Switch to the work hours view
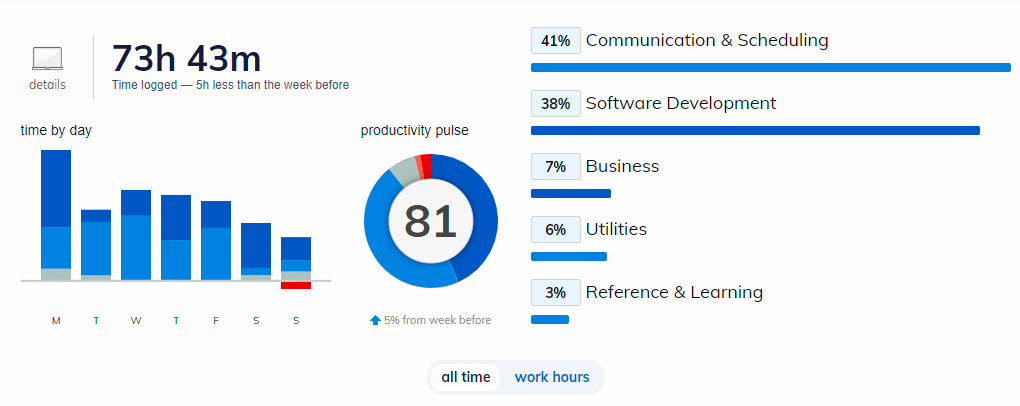 pos(552,377)
